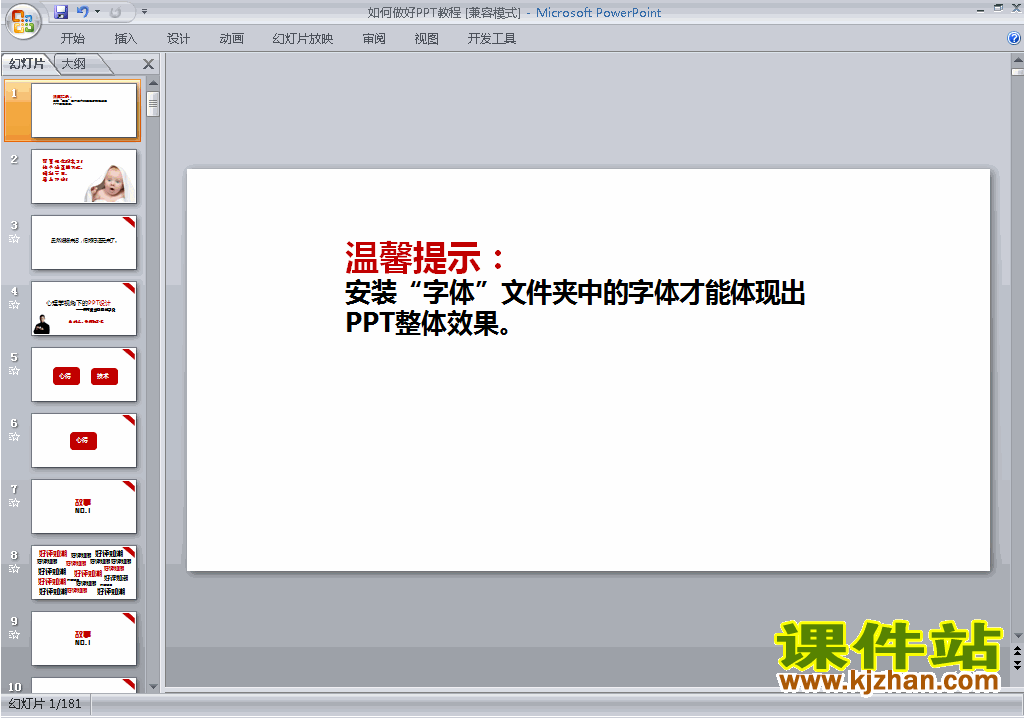Select slide 9 thumbnail
Viewport: 1024px width, 718px height.
pos(84,638)
